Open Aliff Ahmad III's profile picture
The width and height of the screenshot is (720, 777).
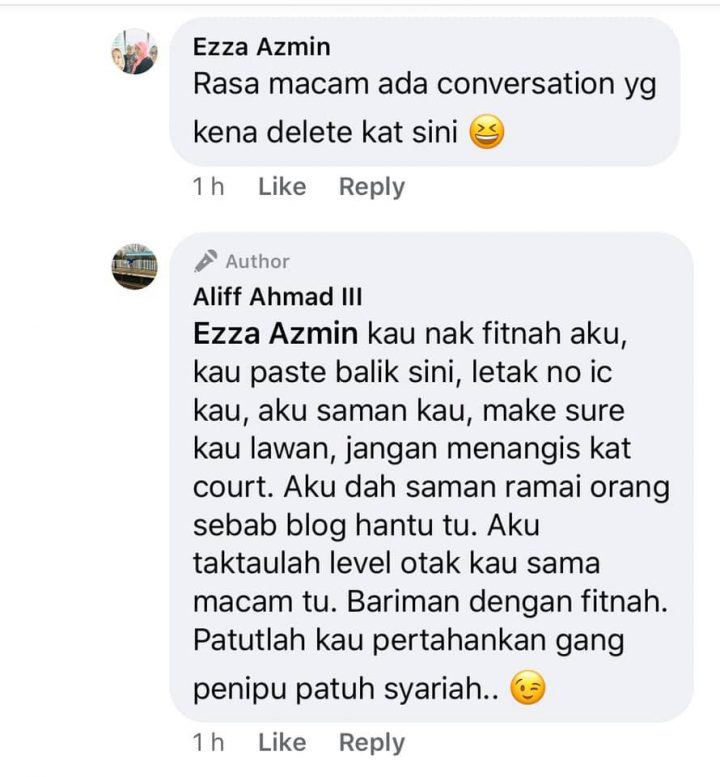coord(135,266)
